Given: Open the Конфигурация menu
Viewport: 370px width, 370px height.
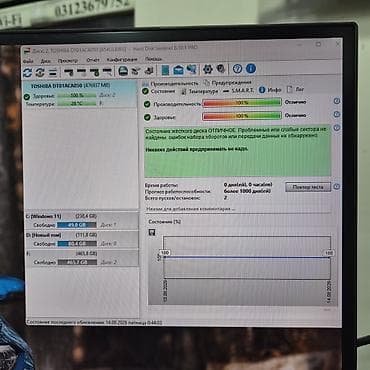Looking at the screenshot, I should pyautogui.click(x=122, y=60).
